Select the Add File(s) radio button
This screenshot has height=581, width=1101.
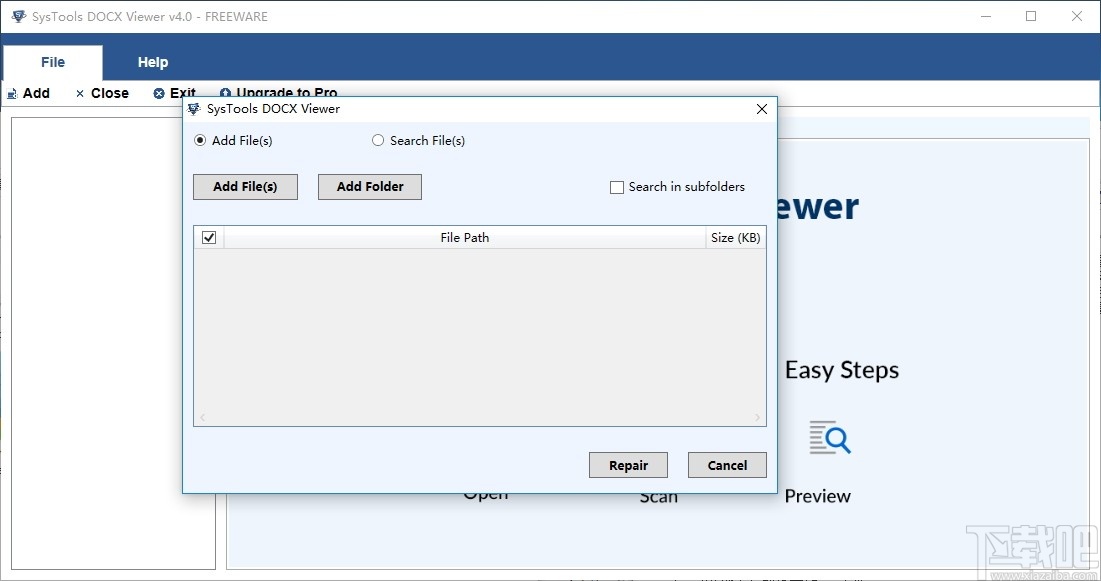(x=199, y=140)
